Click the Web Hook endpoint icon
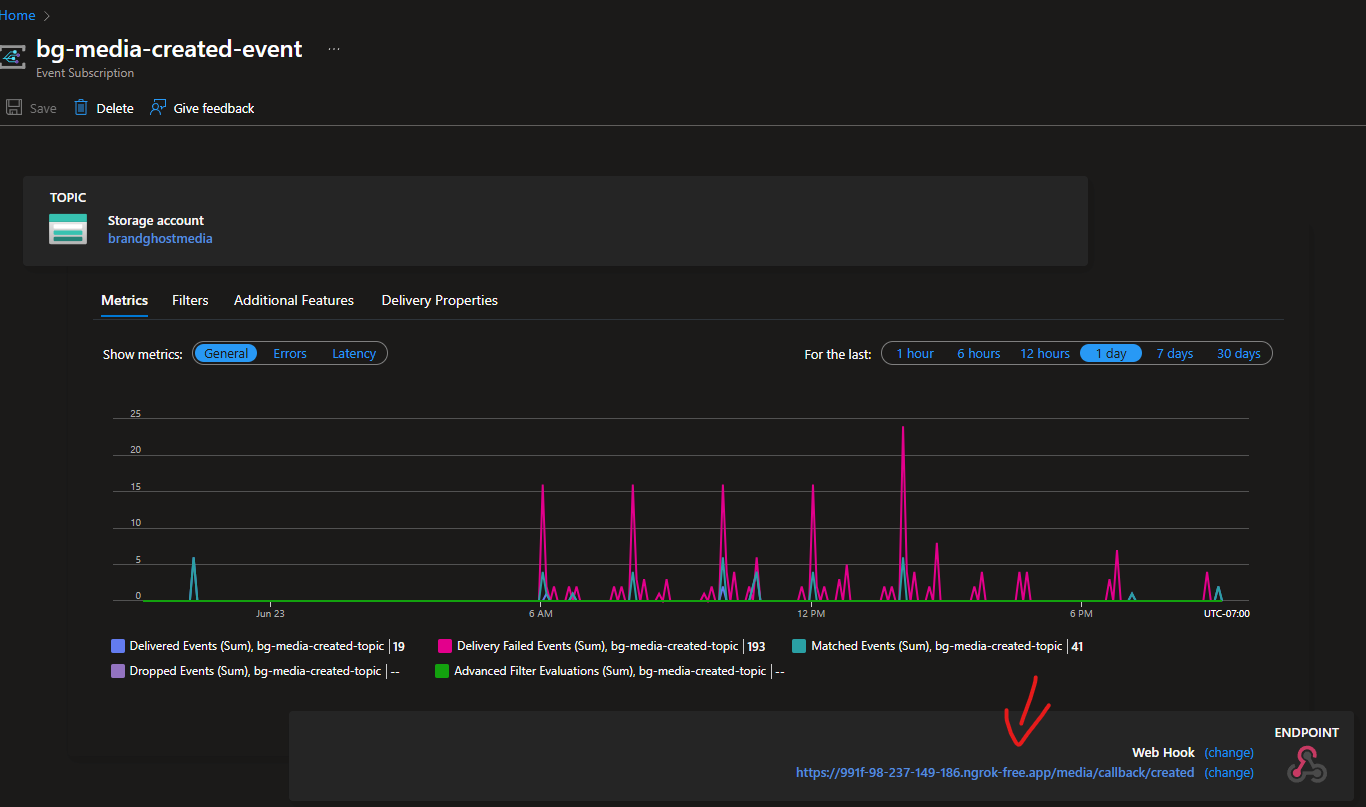 1307,763
